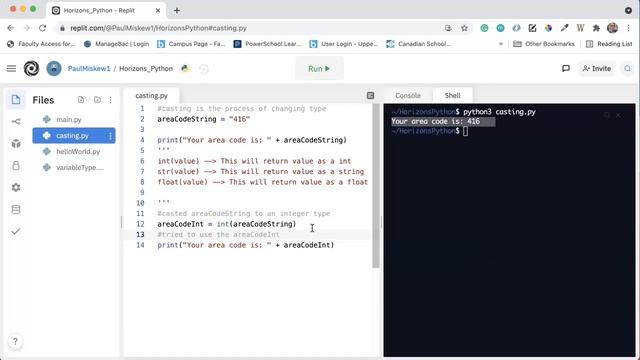
Task: Click the Python language icon beside repl name
Action: pos(185,69)
